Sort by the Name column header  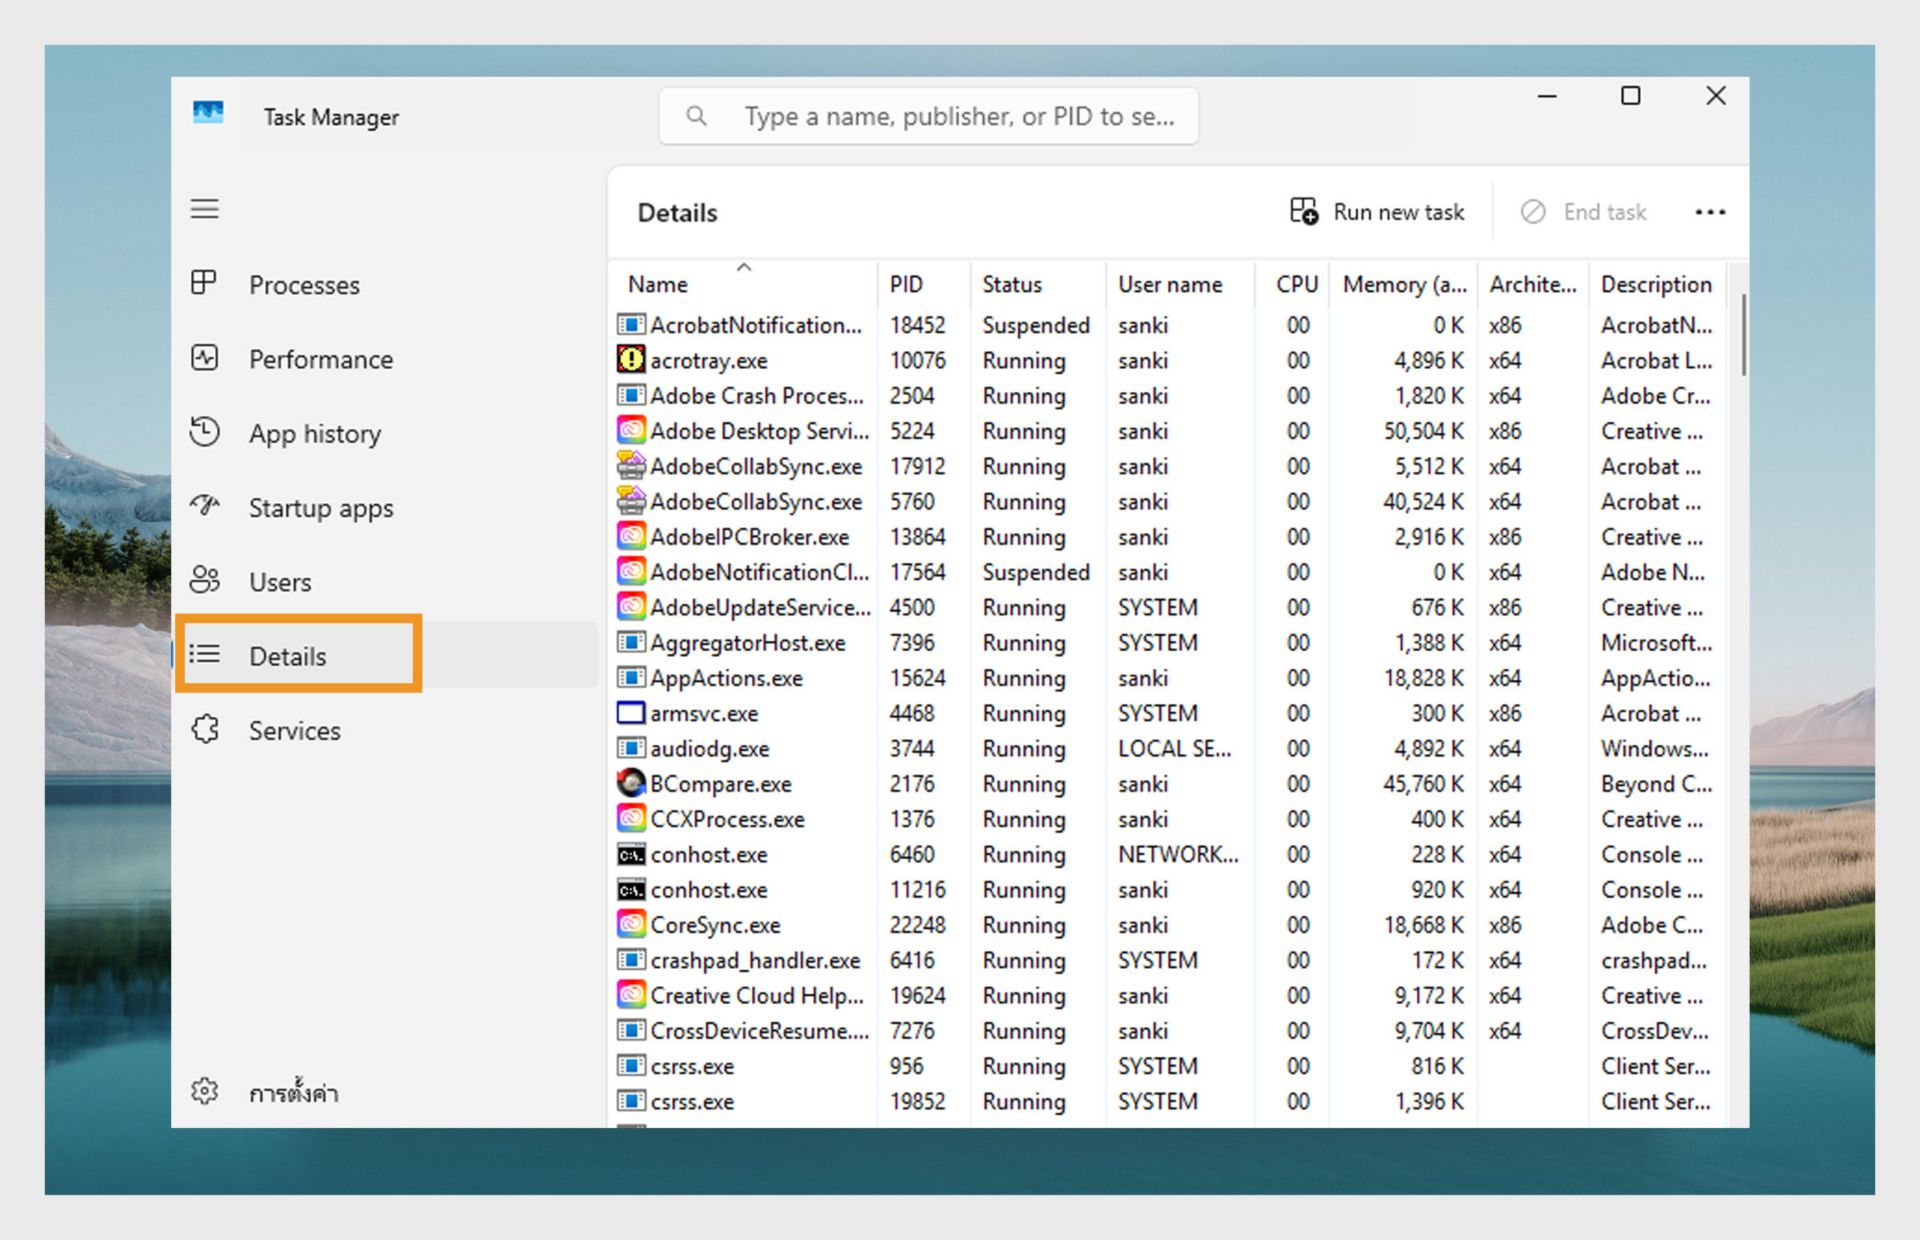tap(658, 285)
